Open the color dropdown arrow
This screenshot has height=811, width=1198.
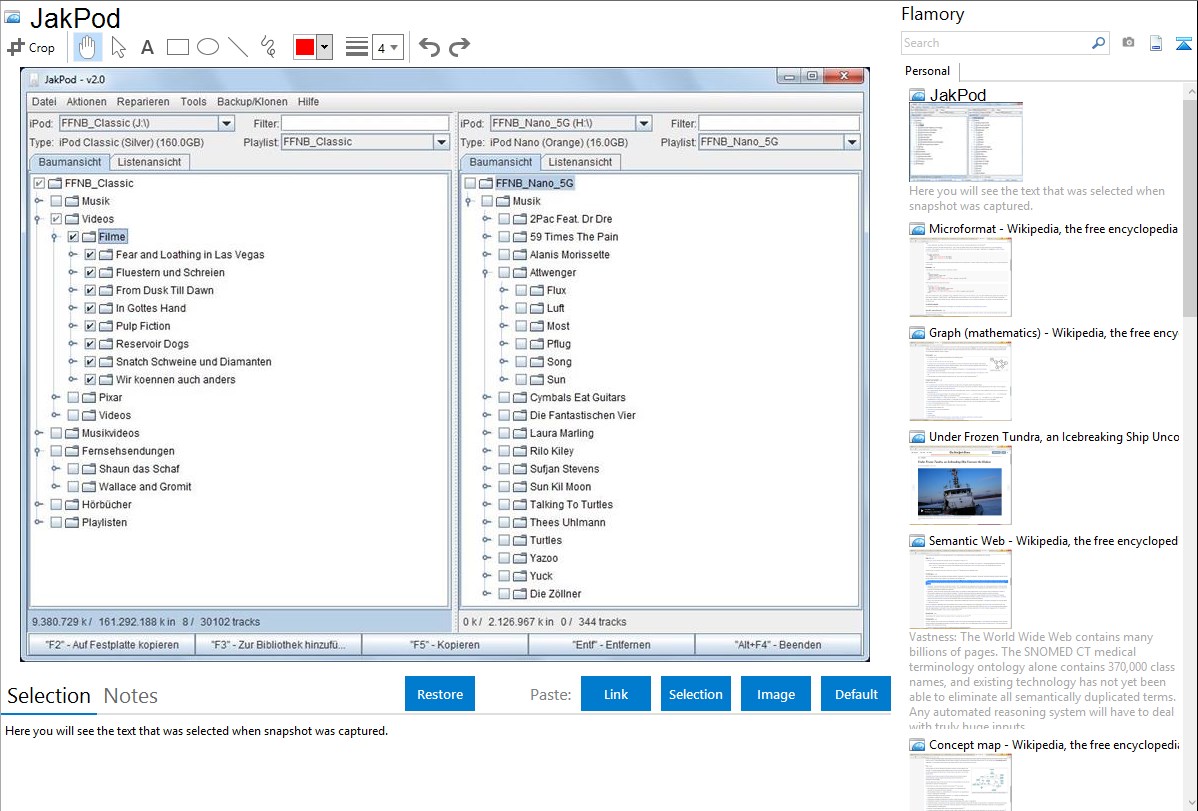[324, 47]
